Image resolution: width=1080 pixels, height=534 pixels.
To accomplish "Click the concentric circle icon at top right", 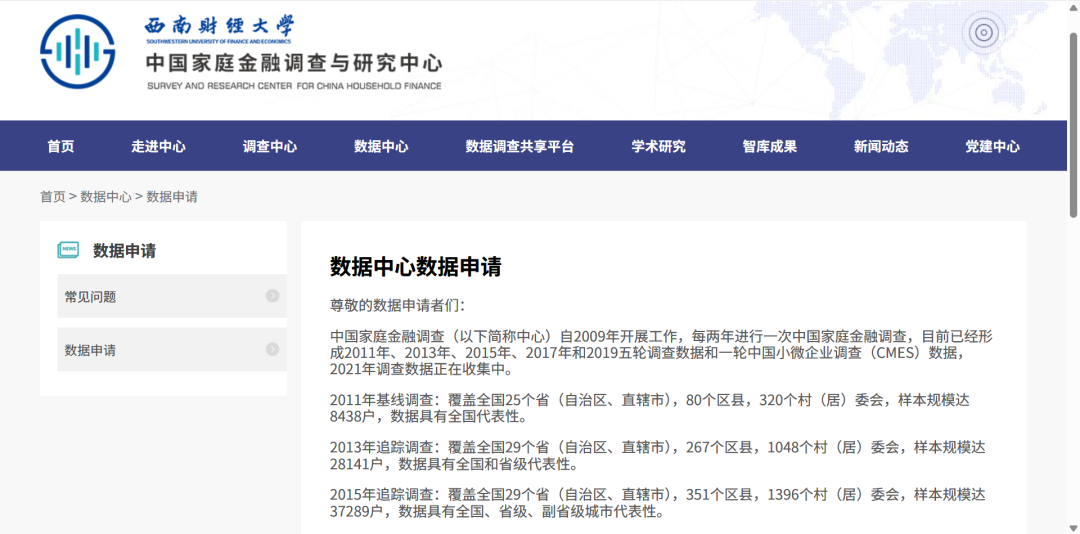I will (x=984, y=33).
